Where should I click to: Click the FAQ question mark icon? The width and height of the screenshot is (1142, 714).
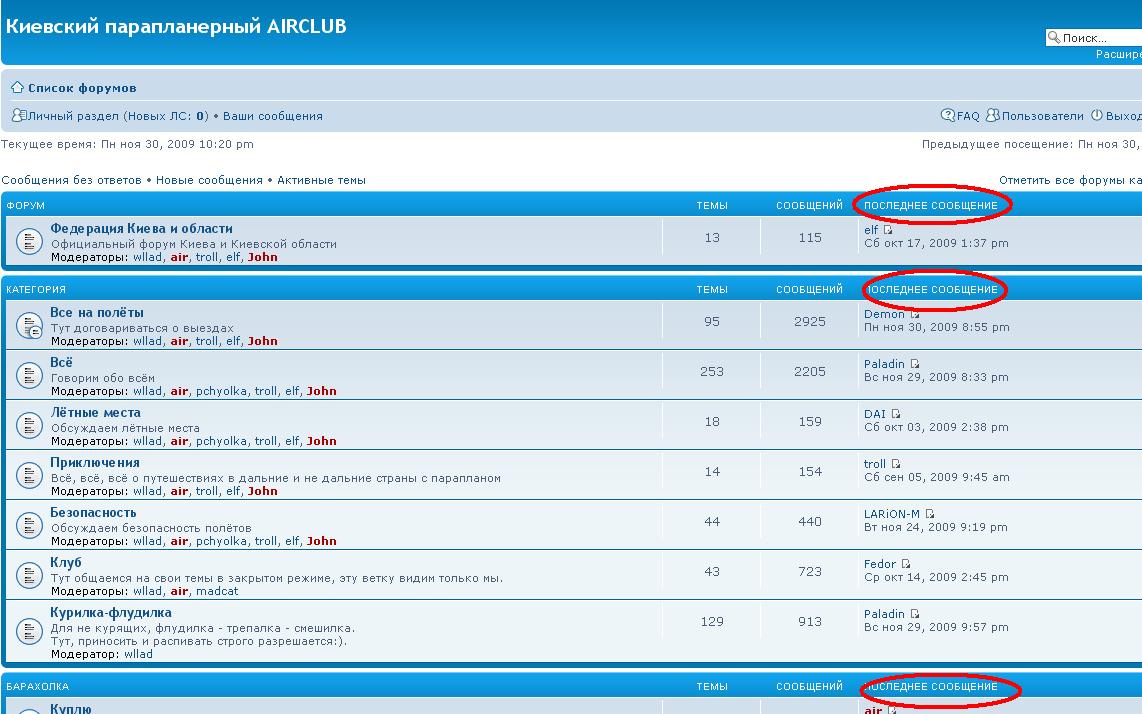point(948,116)
